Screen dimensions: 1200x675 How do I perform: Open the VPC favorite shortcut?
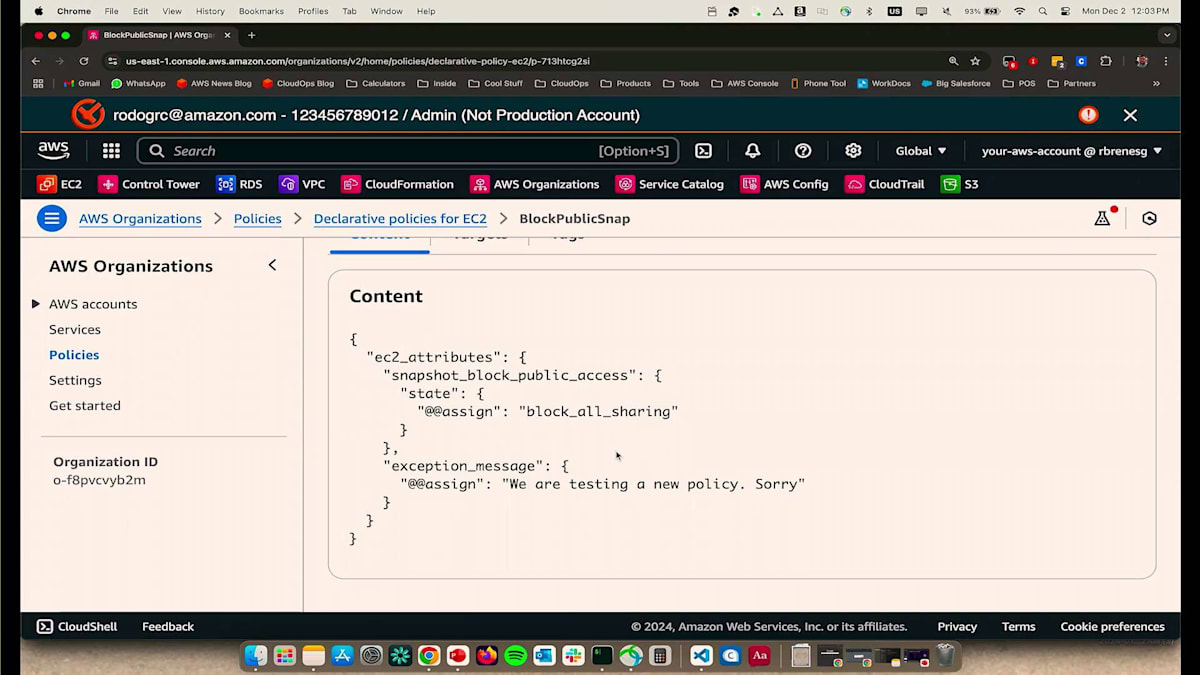302,184
